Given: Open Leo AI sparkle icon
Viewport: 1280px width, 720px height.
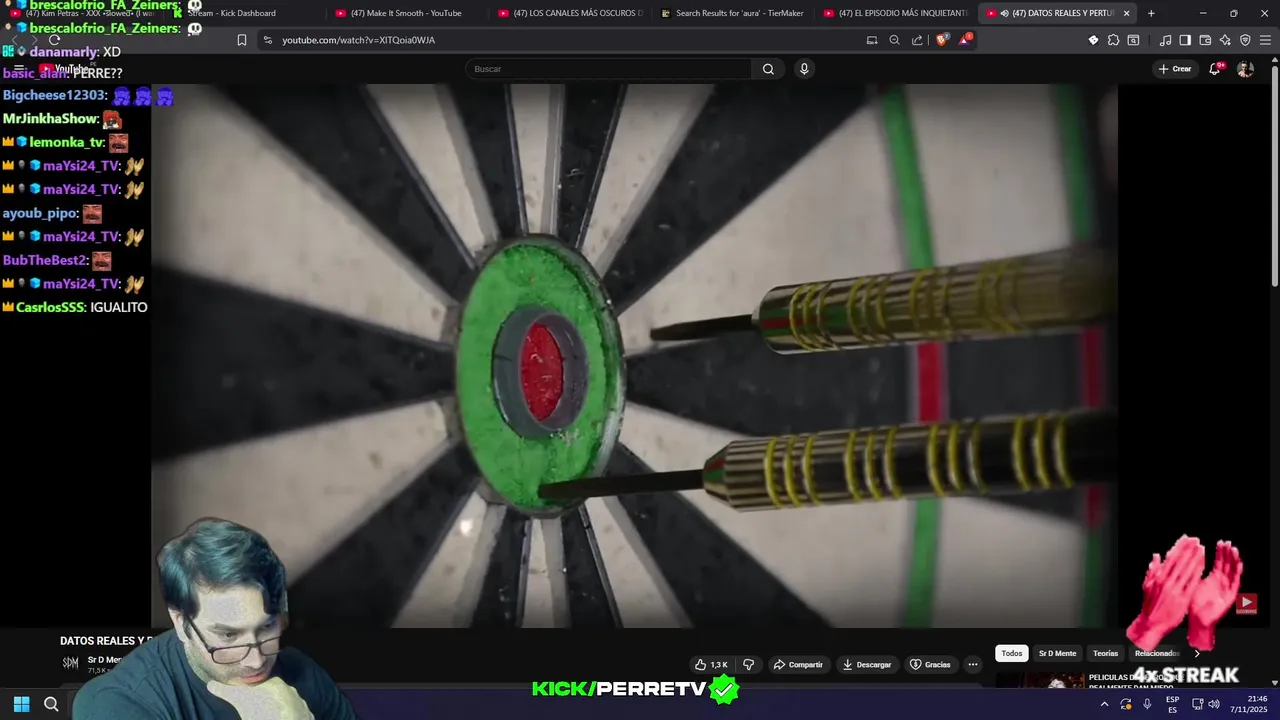Looking at the screenshot, I should [1225, 40].
